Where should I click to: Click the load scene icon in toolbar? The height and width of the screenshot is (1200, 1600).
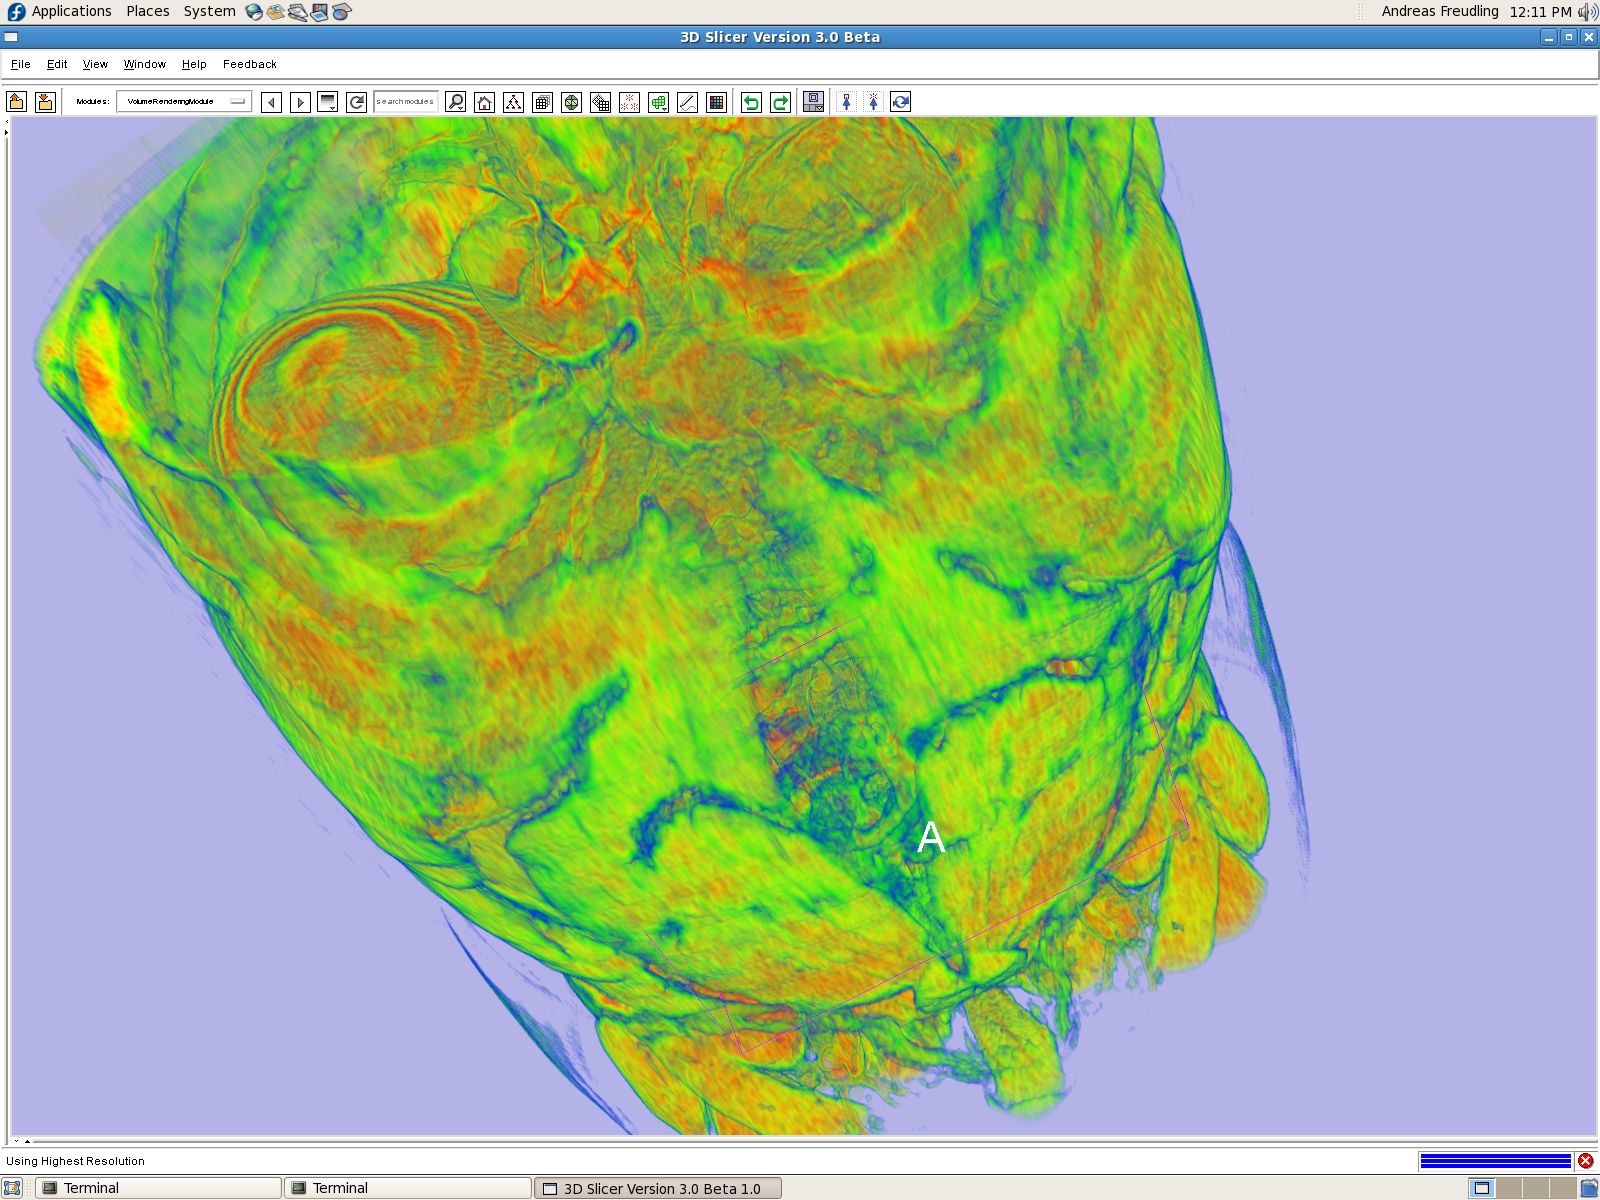(x=16, y=102)
